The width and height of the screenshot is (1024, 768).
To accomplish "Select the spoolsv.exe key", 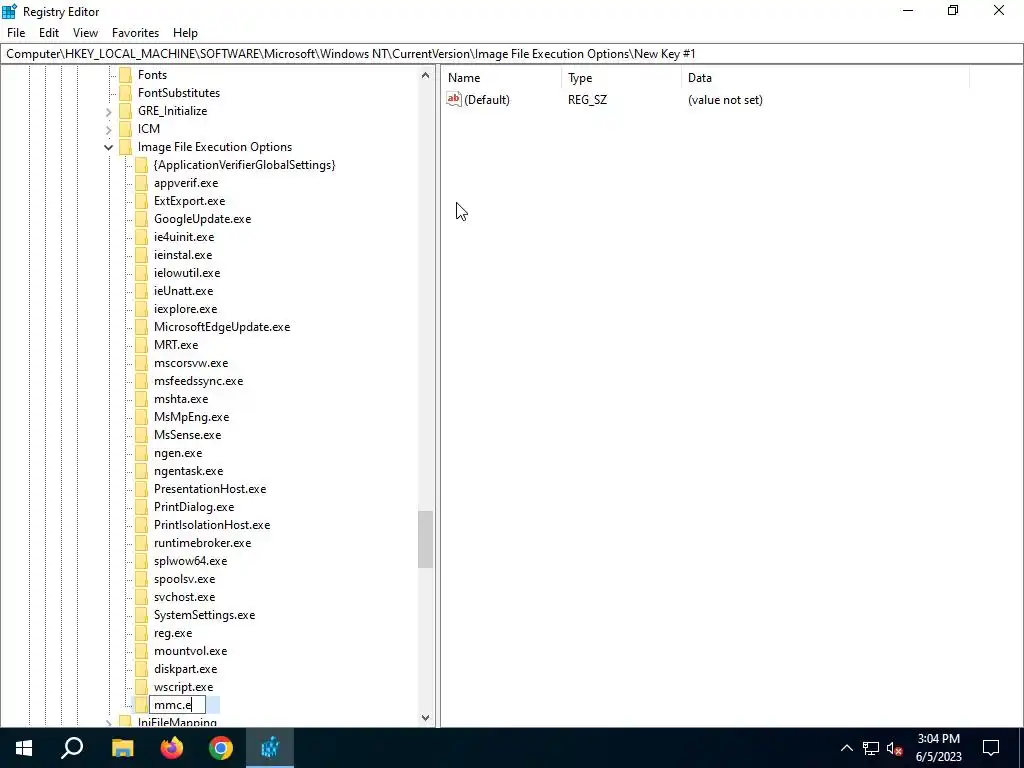I will [184, 578].
